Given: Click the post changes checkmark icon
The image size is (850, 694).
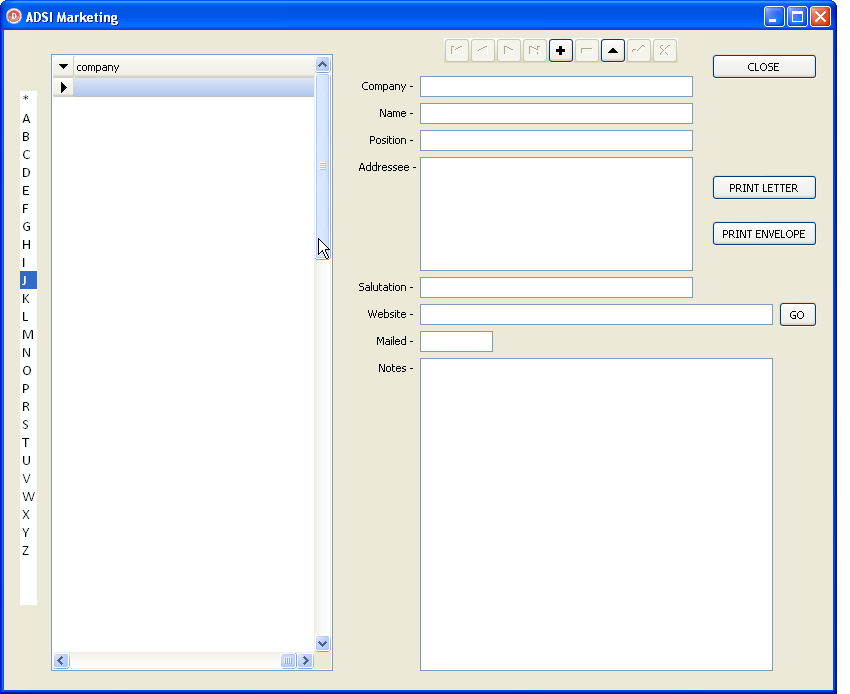Looking at the screenshot, I should (638, 50).
